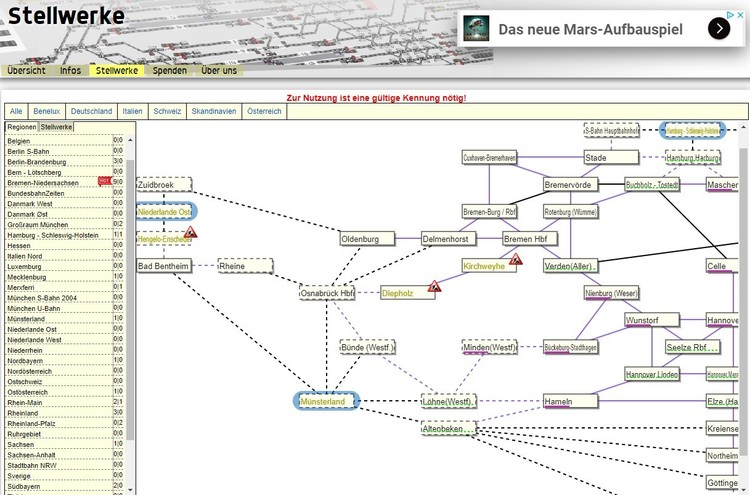The height and width of the screenshot is (495, 750).
Task: Select the Alle filter tab
Action: tap(16, 111)
